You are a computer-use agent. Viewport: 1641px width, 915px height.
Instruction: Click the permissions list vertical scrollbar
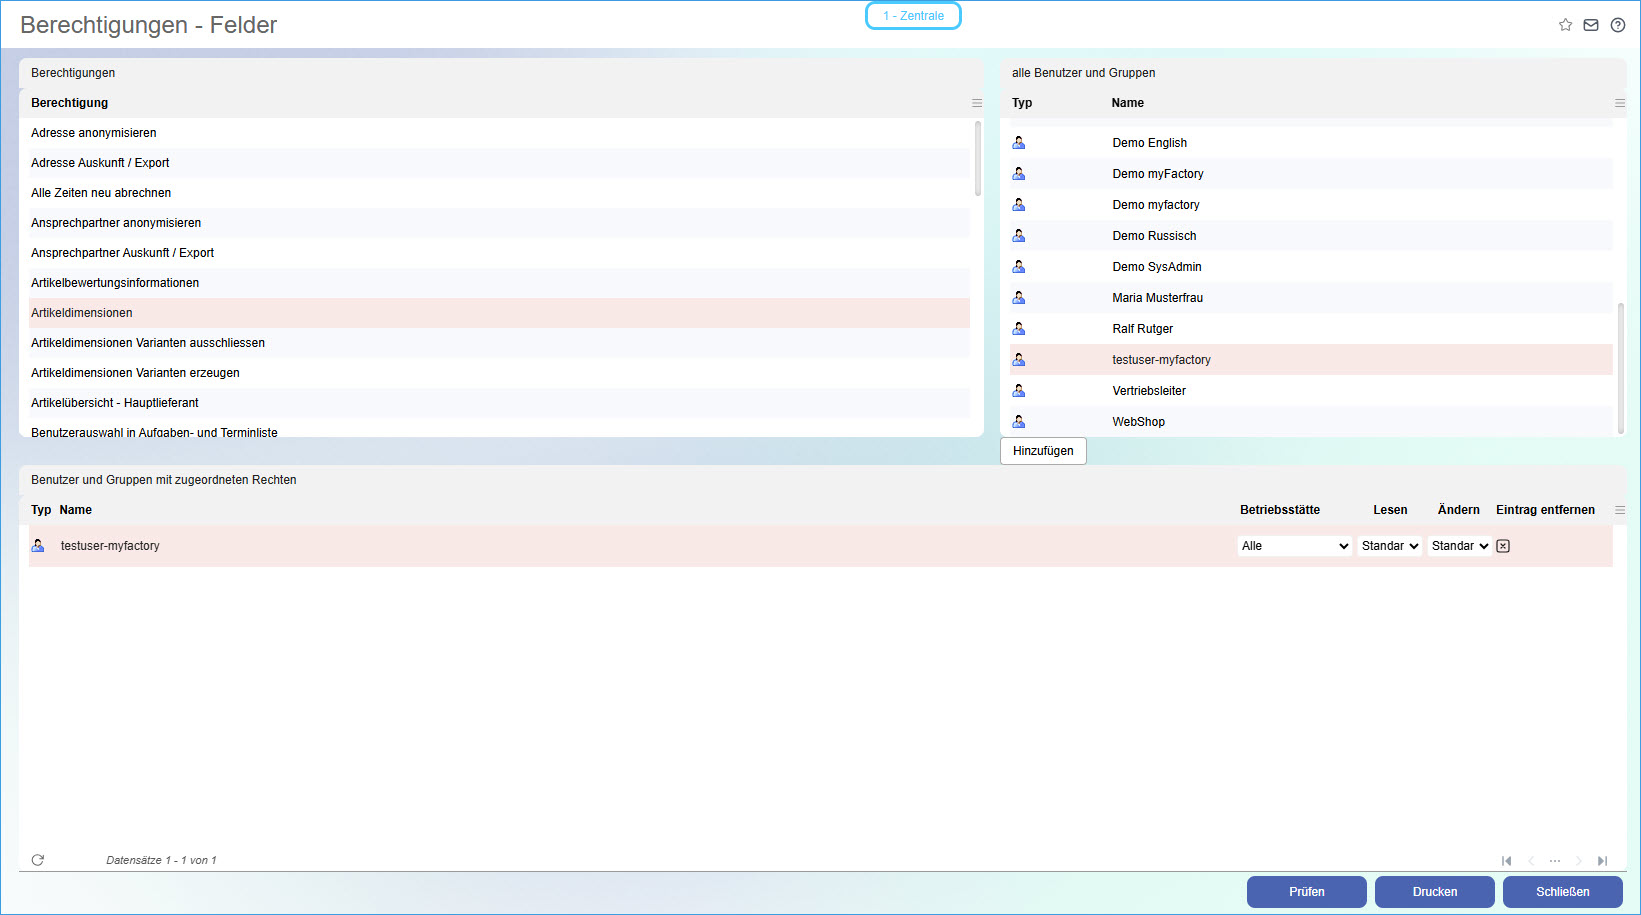978,160
